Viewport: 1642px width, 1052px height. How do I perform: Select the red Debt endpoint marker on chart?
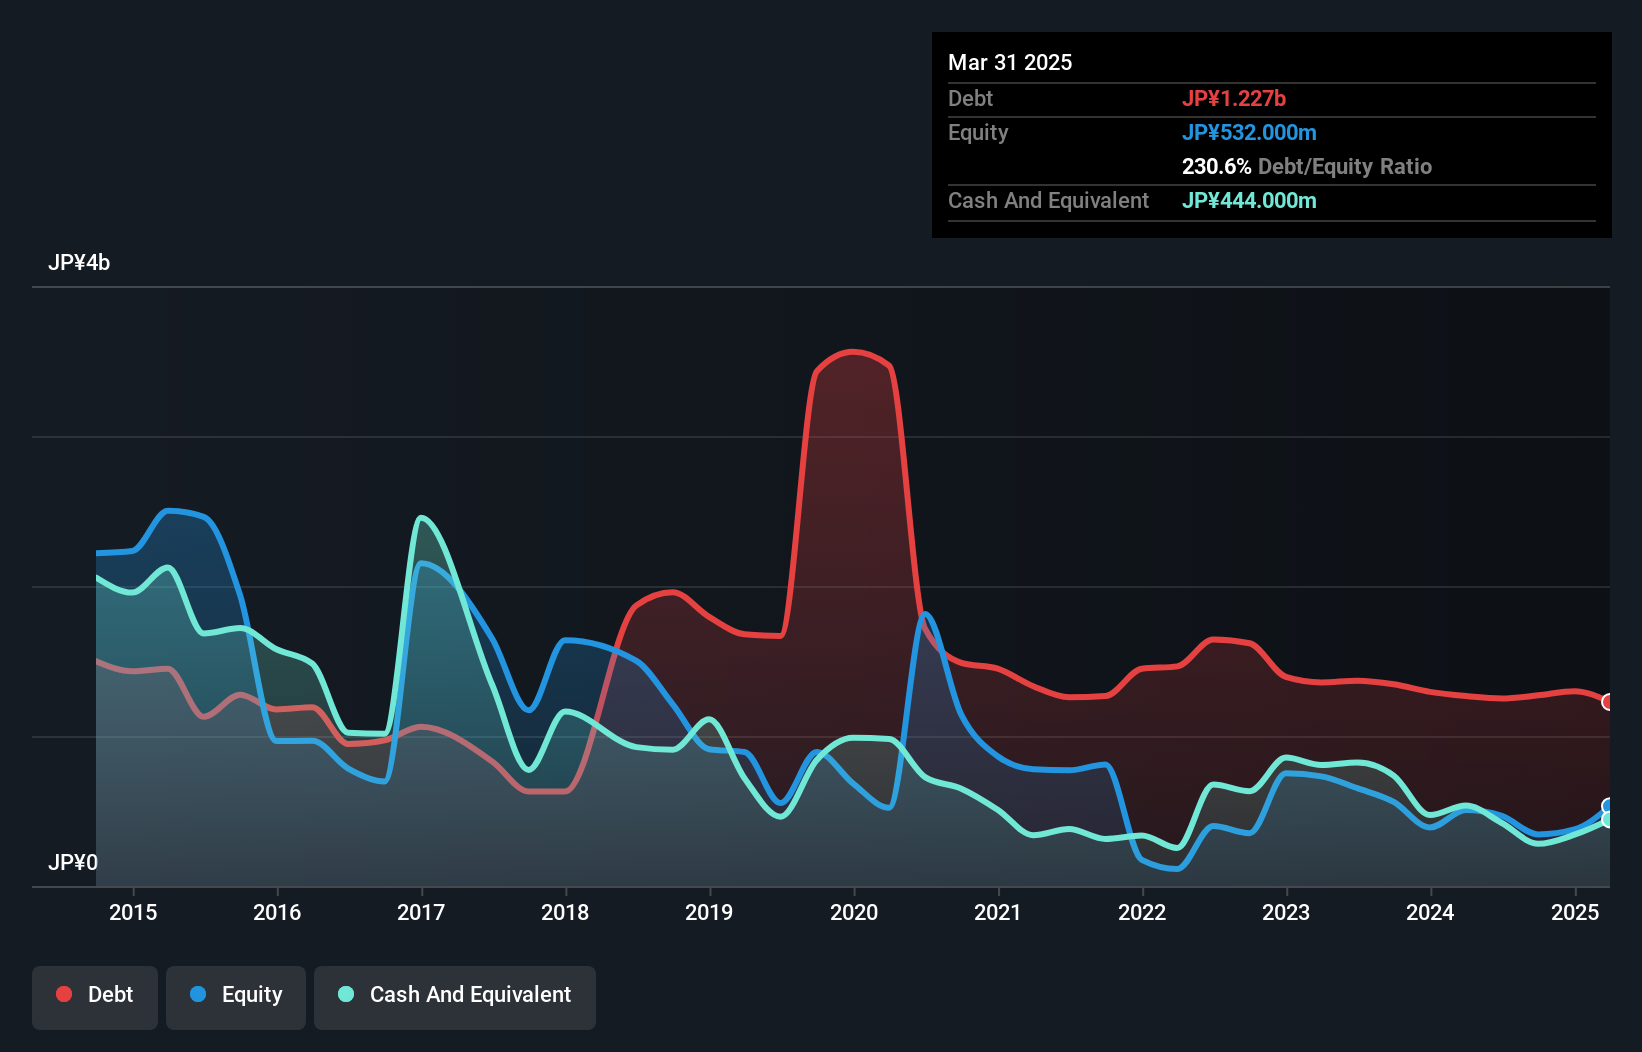[1607, 702]
